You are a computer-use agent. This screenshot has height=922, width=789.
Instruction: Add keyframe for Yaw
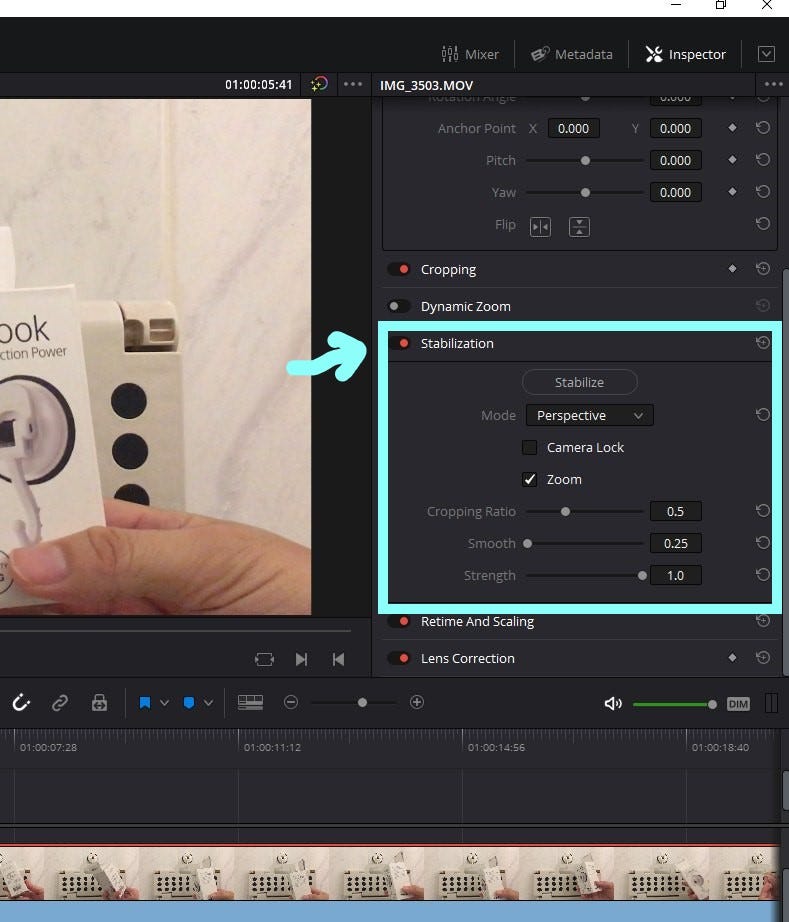click(732, 191)
